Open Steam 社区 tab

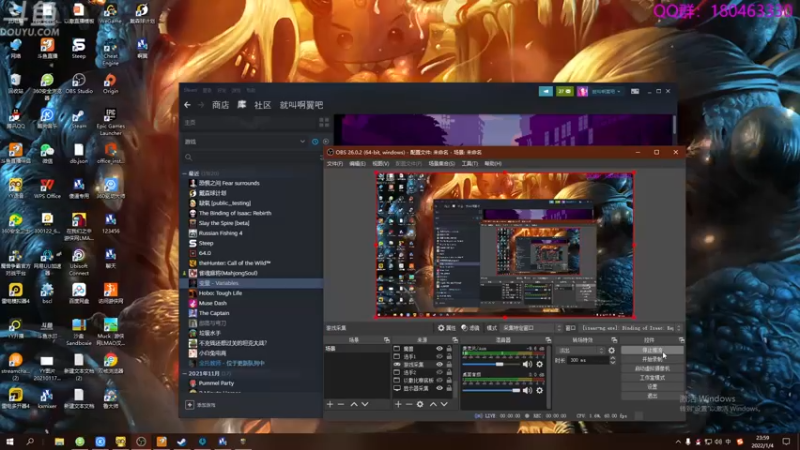(263, 105)
